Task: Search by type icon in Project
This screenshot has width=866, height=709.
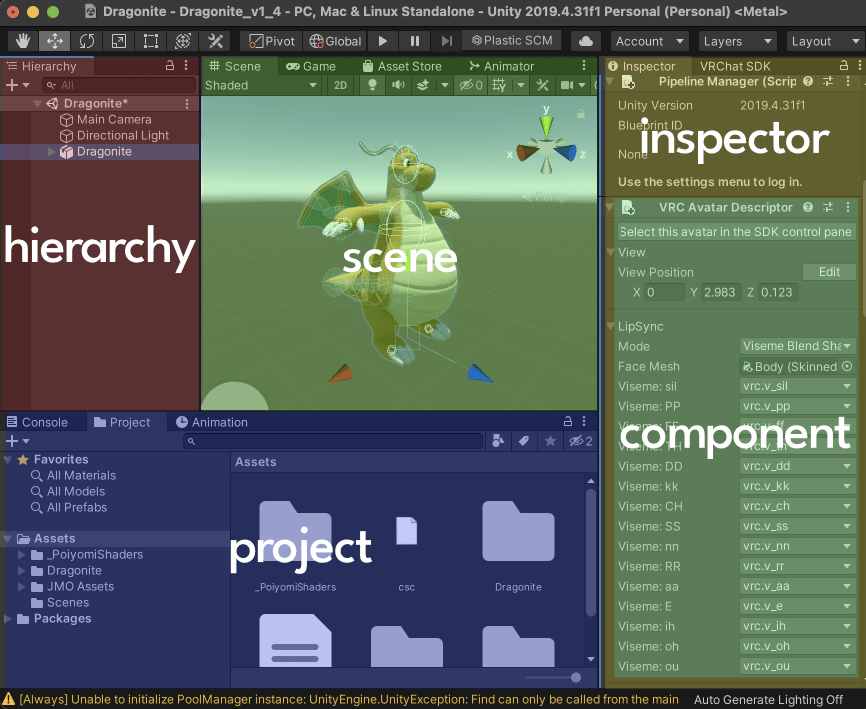Action: 498,441
